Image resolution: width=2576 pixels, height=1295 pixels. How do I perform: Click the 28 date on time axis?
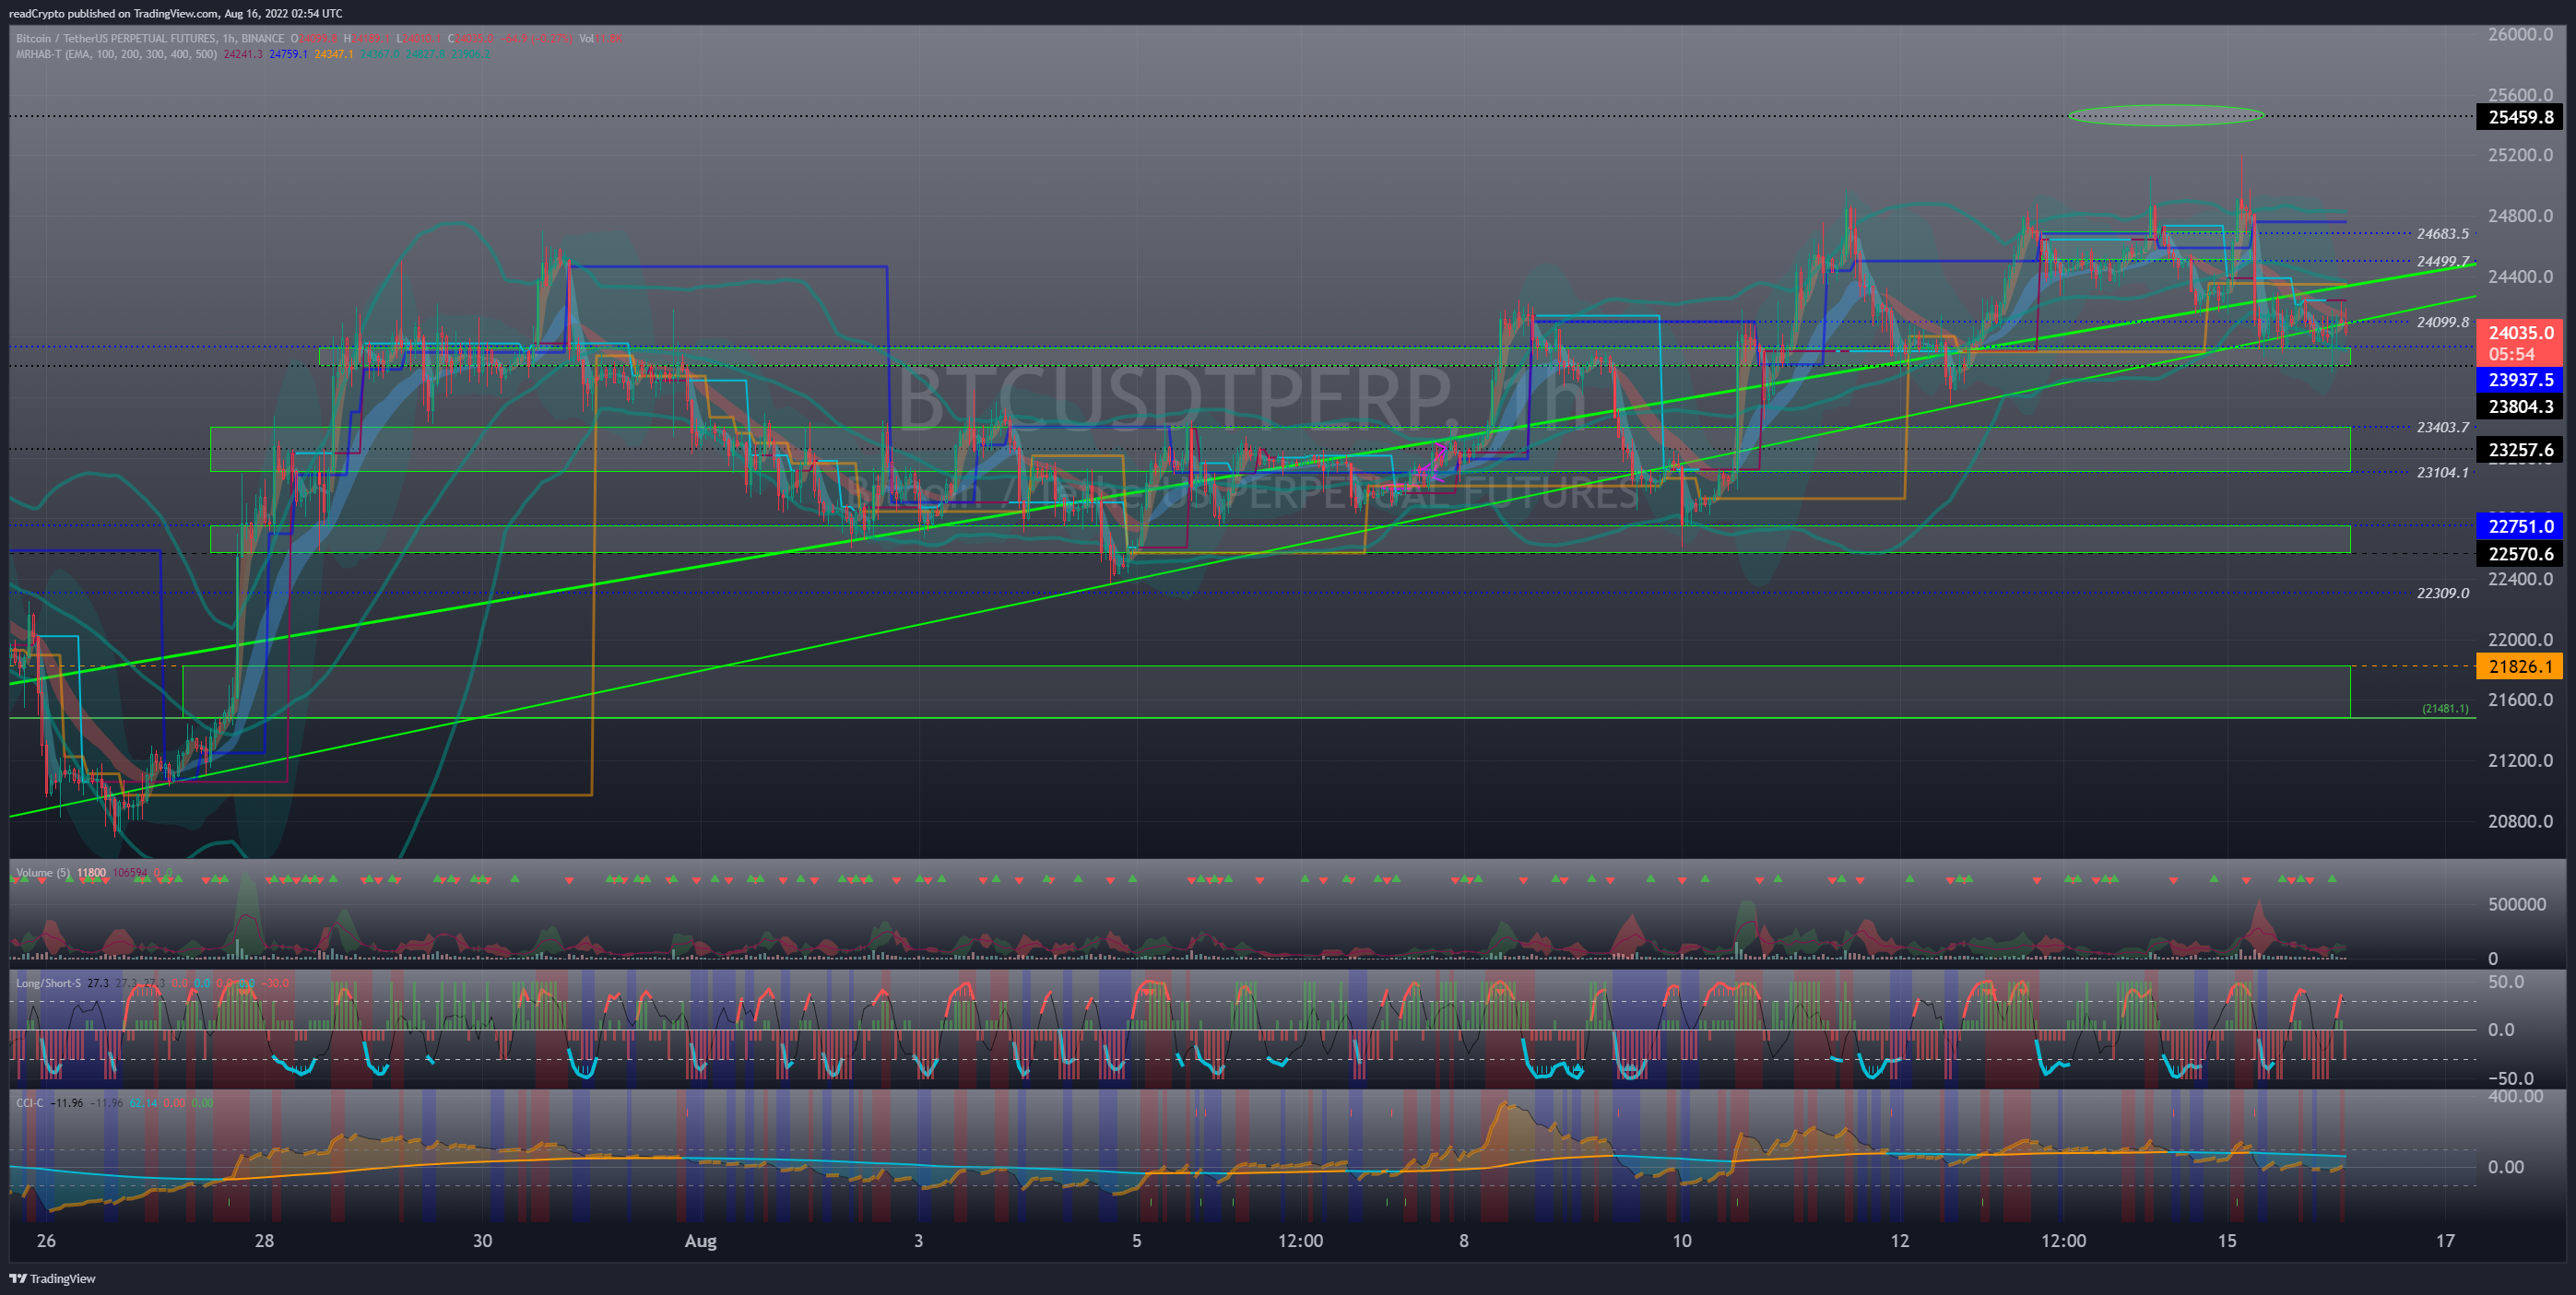264,1241
